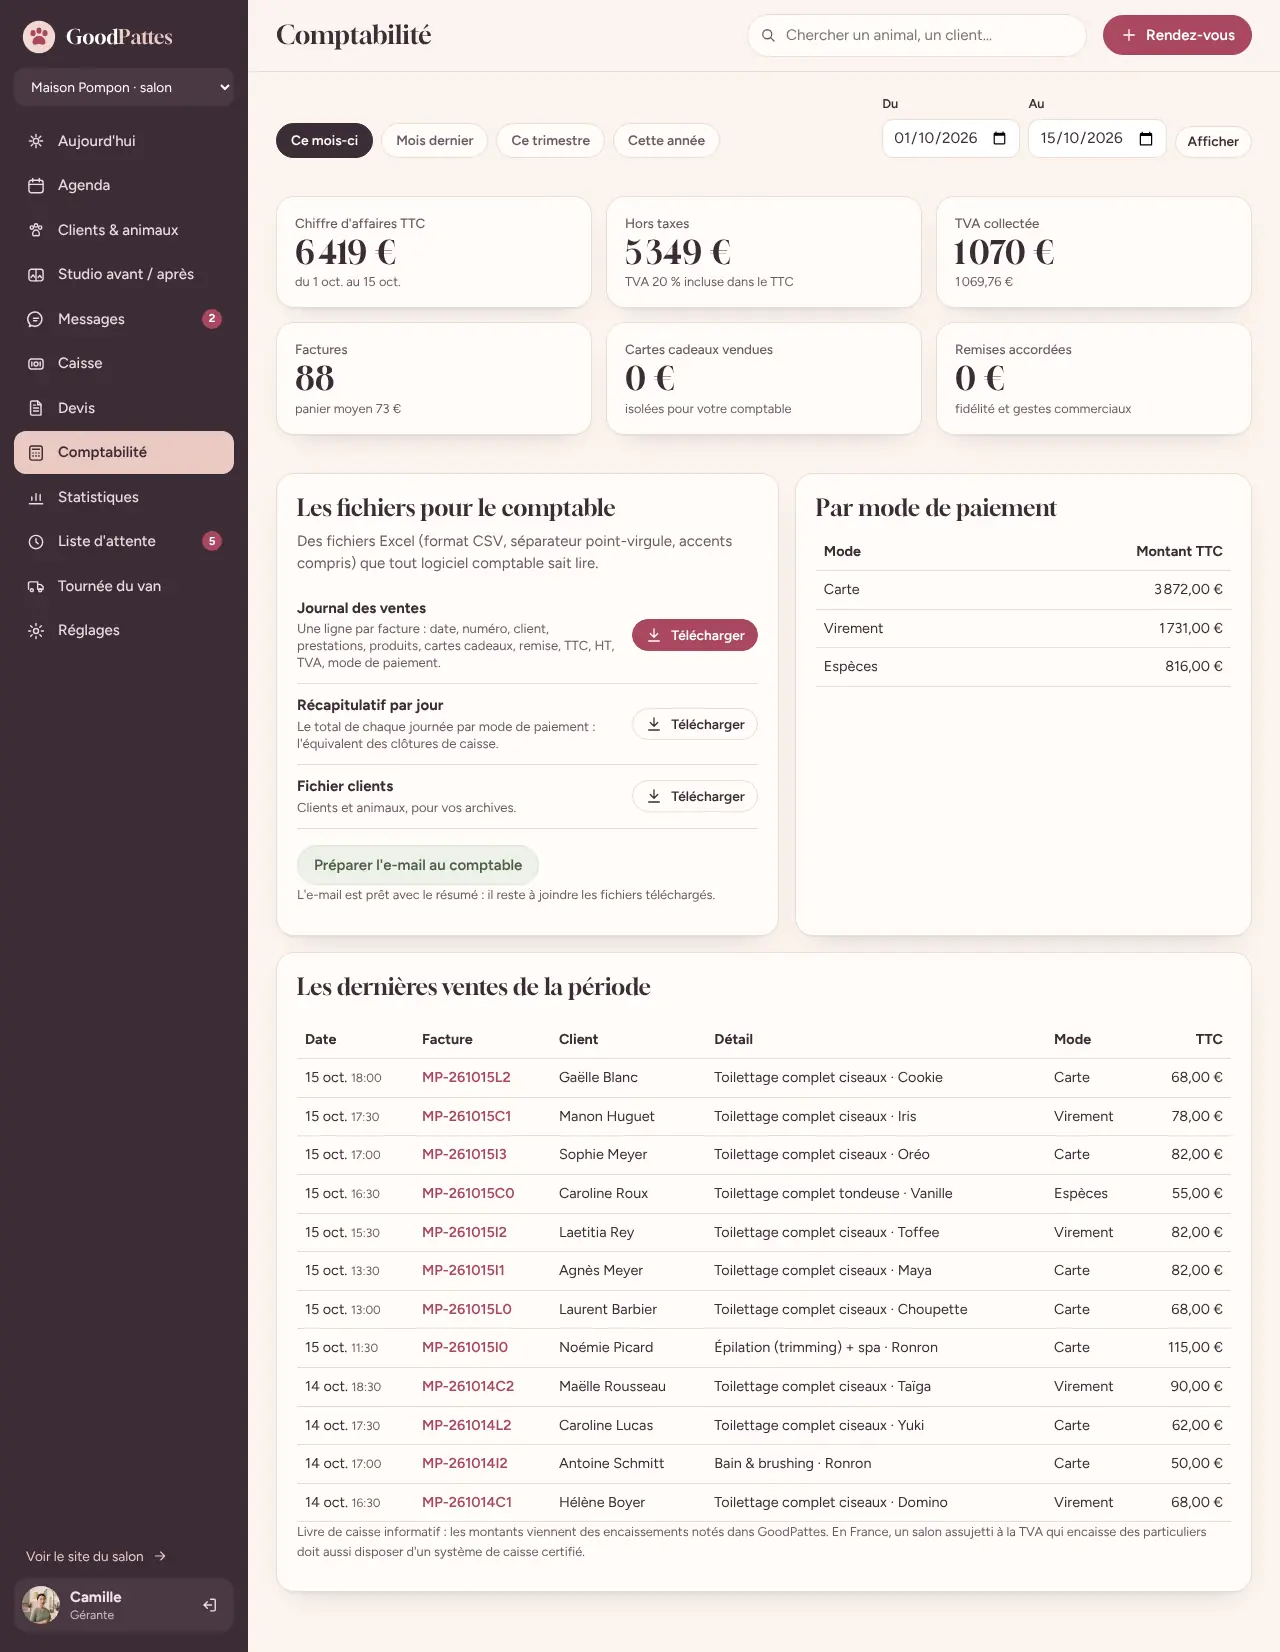Open invoice MP-261015I0 for Noémie Picard

(x=465, y=1347)
